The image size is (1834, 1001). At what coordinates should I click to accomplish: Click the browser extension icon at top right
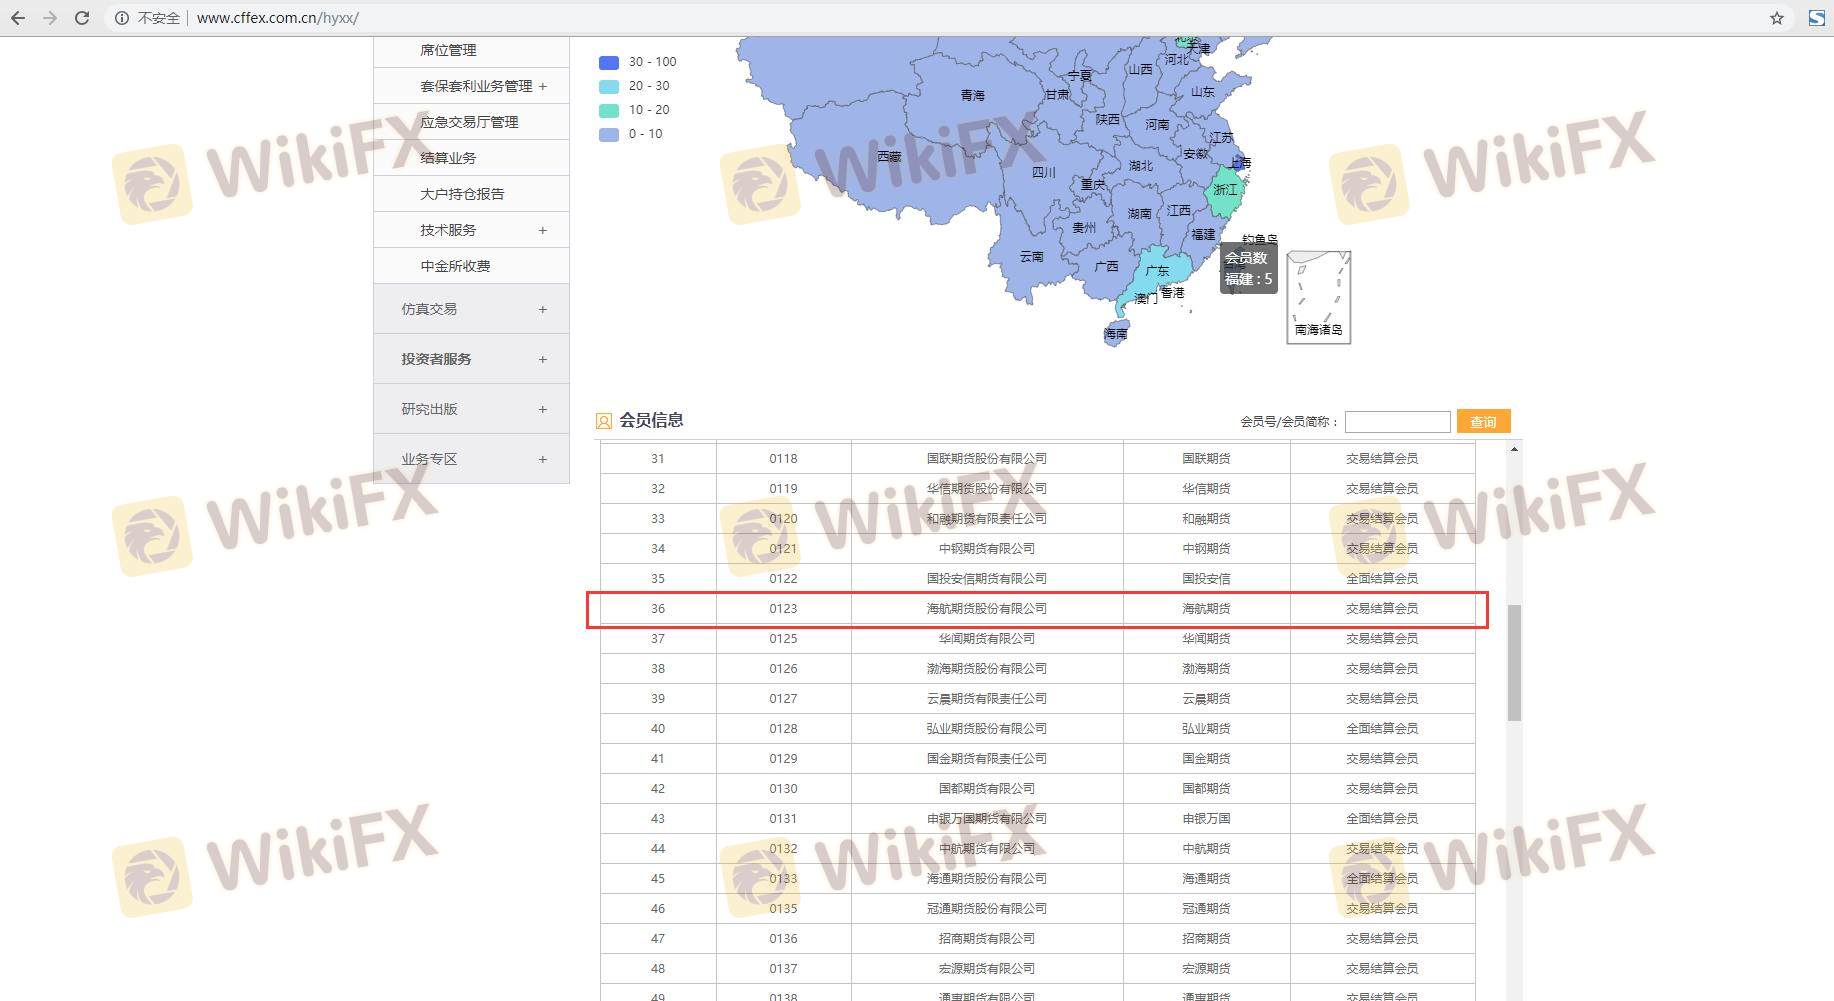(x=1816, y=18)
